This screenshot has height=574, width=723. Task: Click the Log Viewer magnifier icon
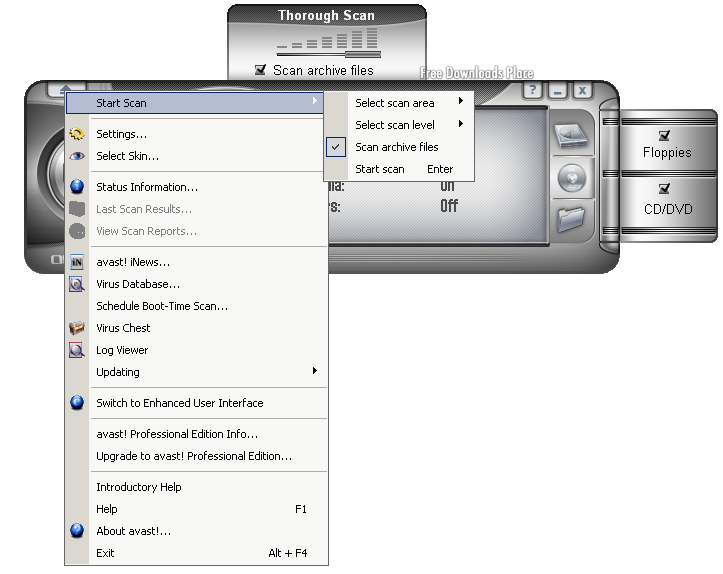click(77, 350)
